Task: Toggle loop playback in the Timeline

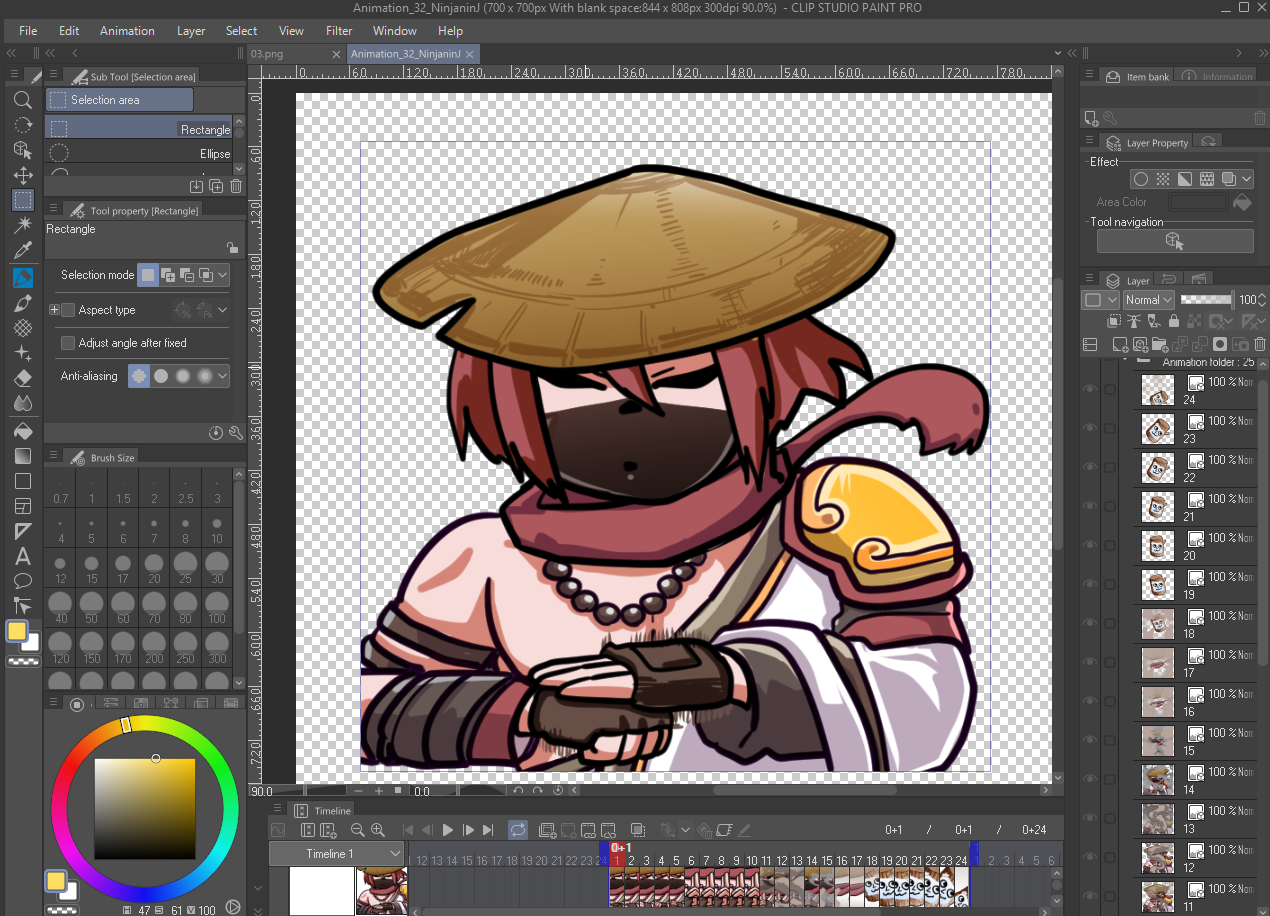Action: point(518,830)
